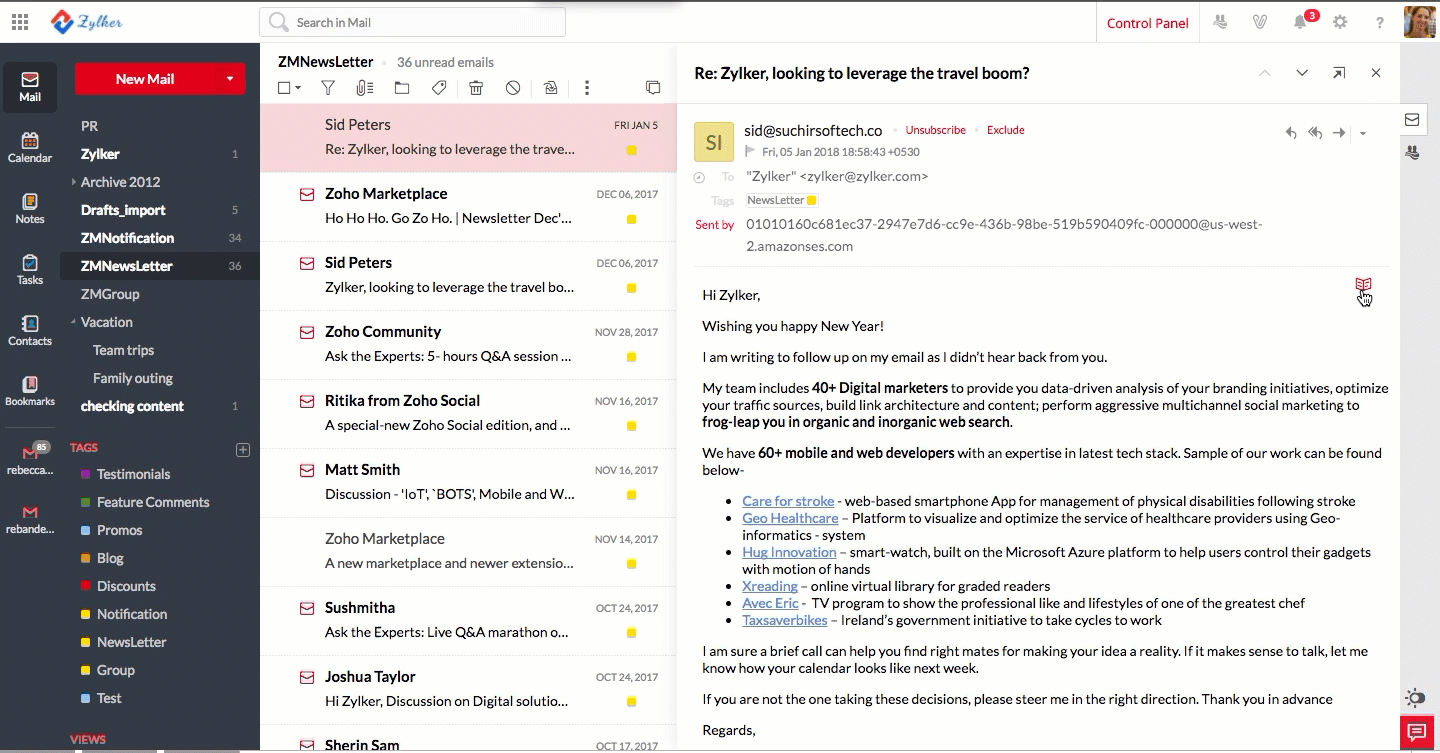Open the Calendar app in left sidebar
The width and height of the screenshot is (1440, 753).
click(30, 147)
